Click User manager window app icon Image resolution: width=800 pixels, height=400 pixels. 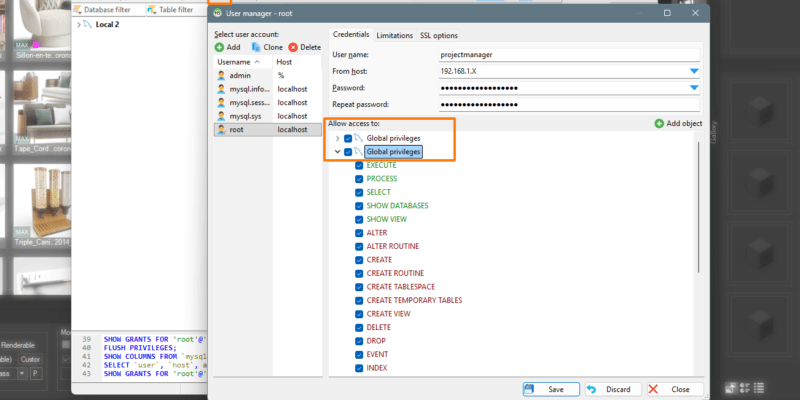pos(217,13)
